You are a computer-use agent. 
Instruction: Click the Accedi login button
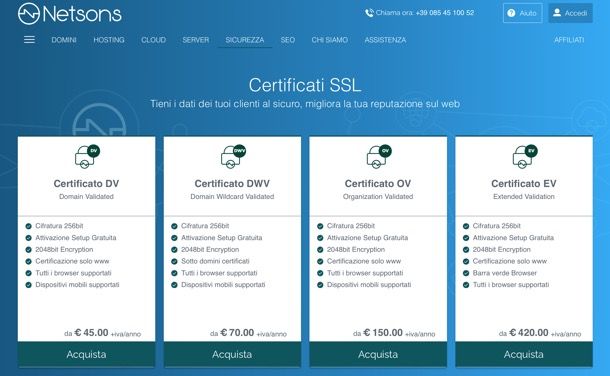570,13
